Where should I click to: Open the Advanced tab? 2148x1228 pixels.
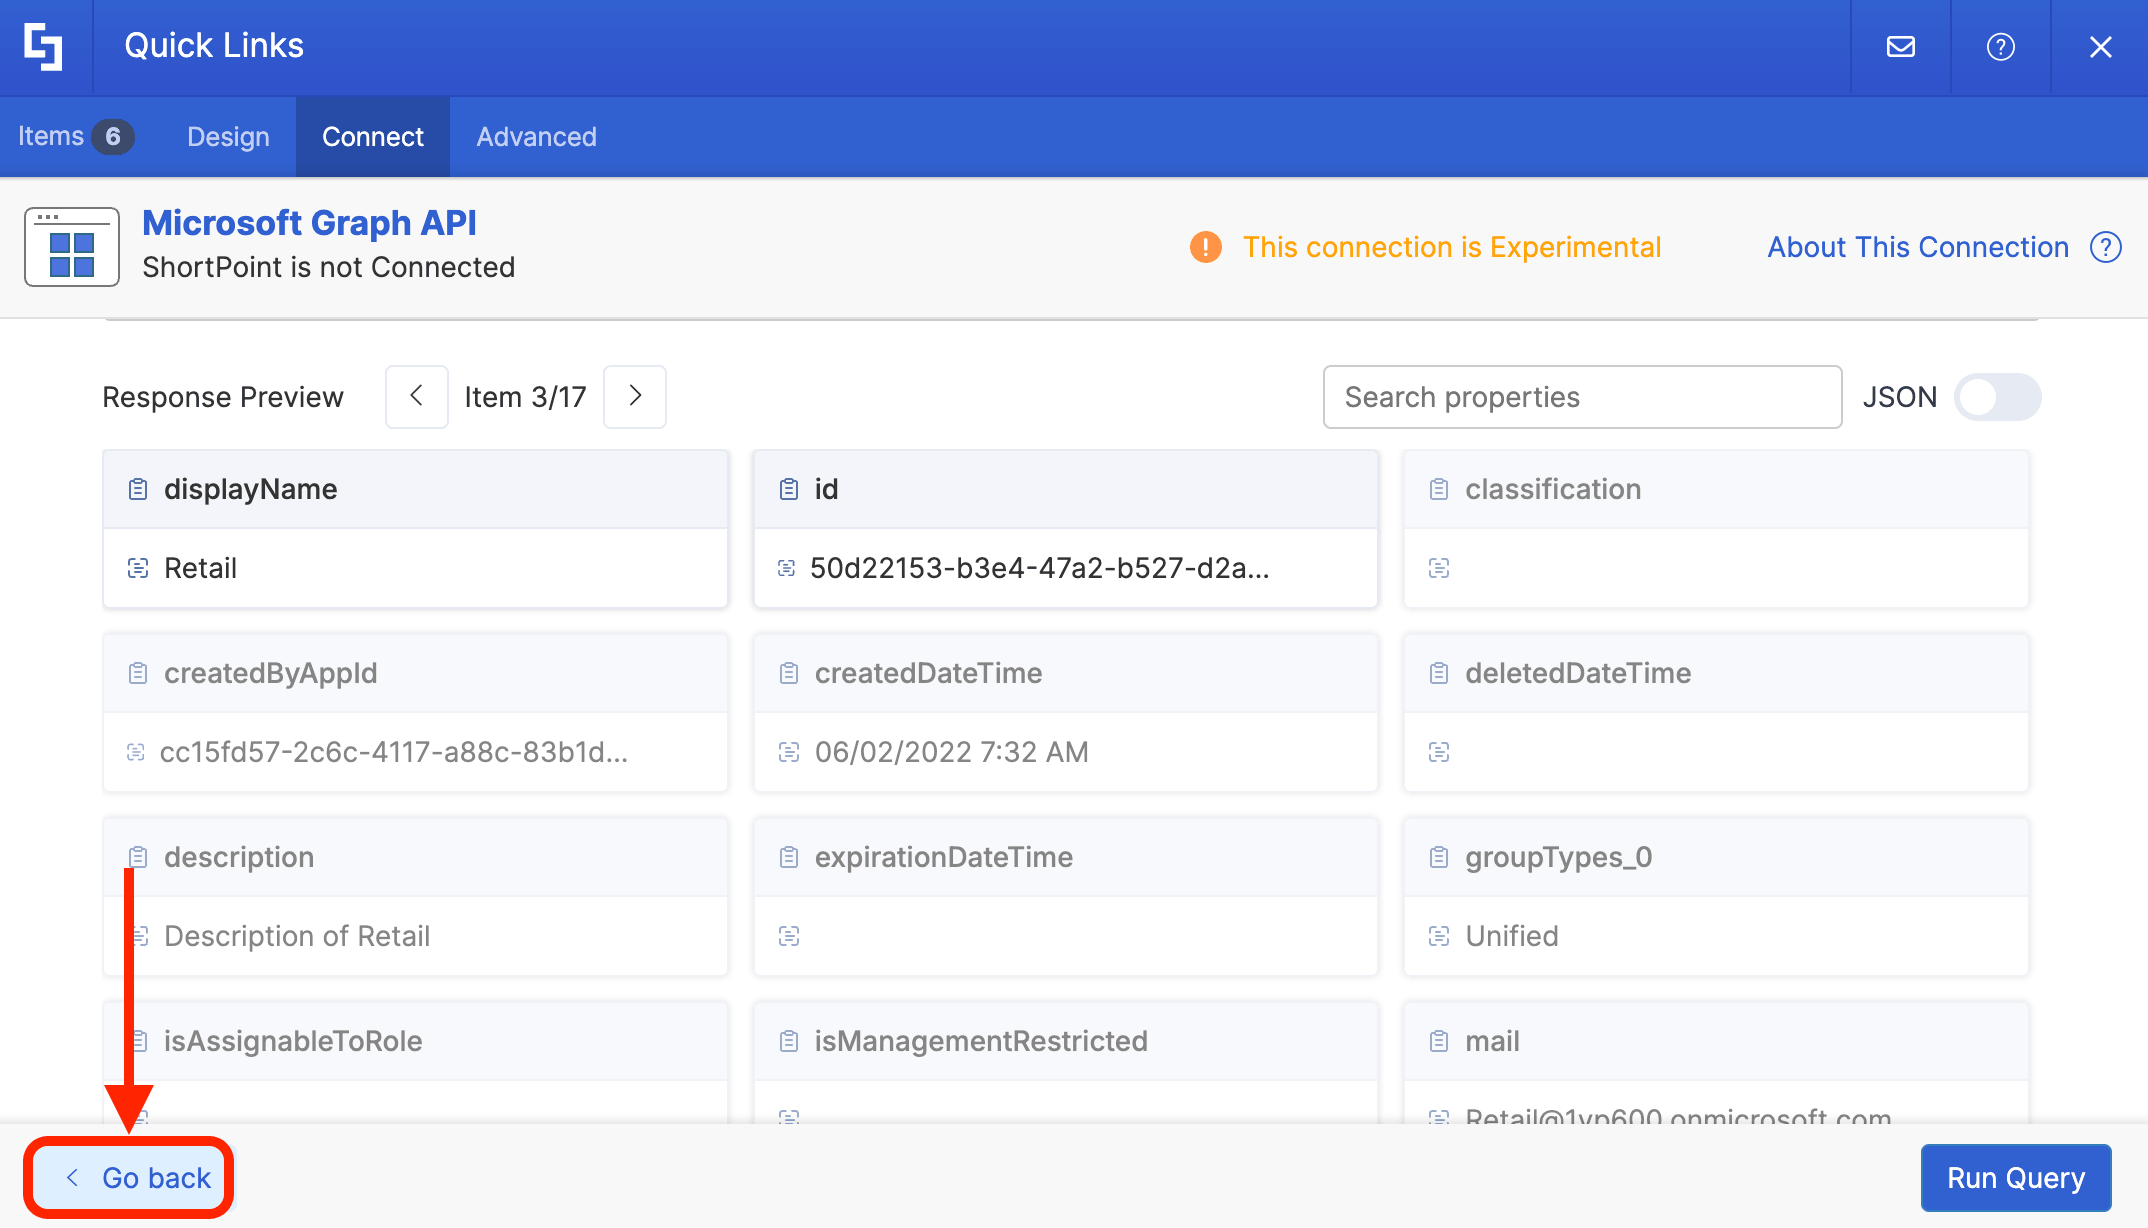point(536,137)
